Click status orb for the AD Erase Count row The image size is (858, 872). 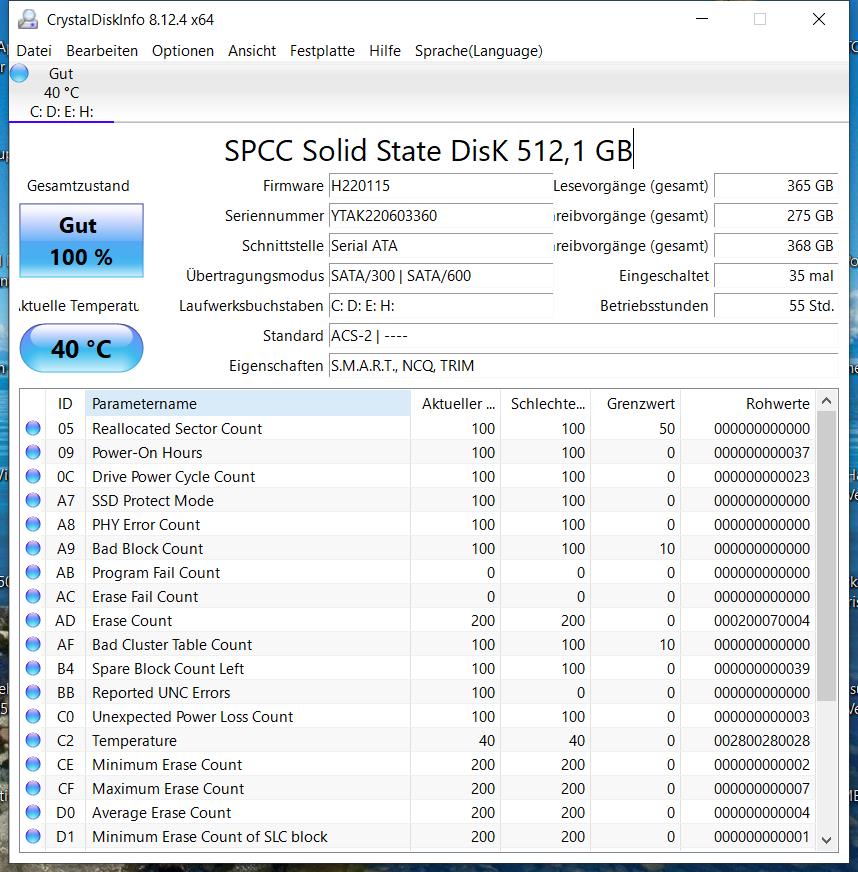[33, 620]
